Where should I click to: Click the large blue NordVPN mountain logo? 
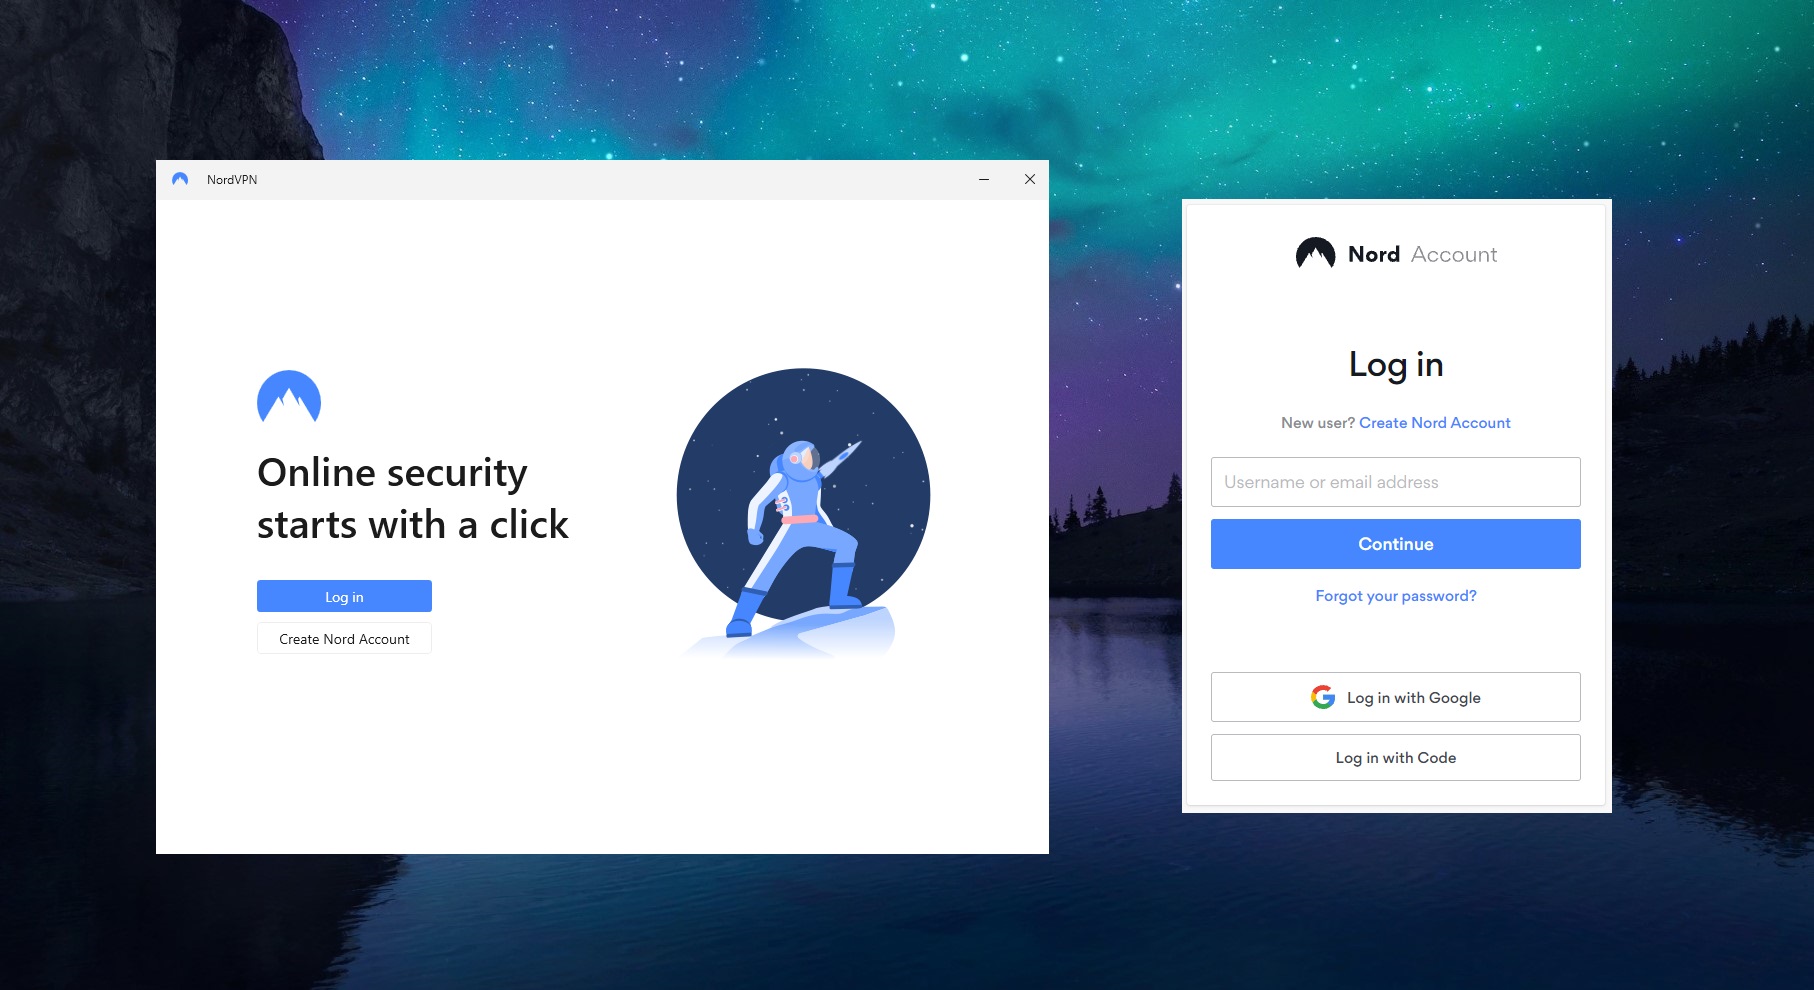pyautogui.click(x=289, y=397)
